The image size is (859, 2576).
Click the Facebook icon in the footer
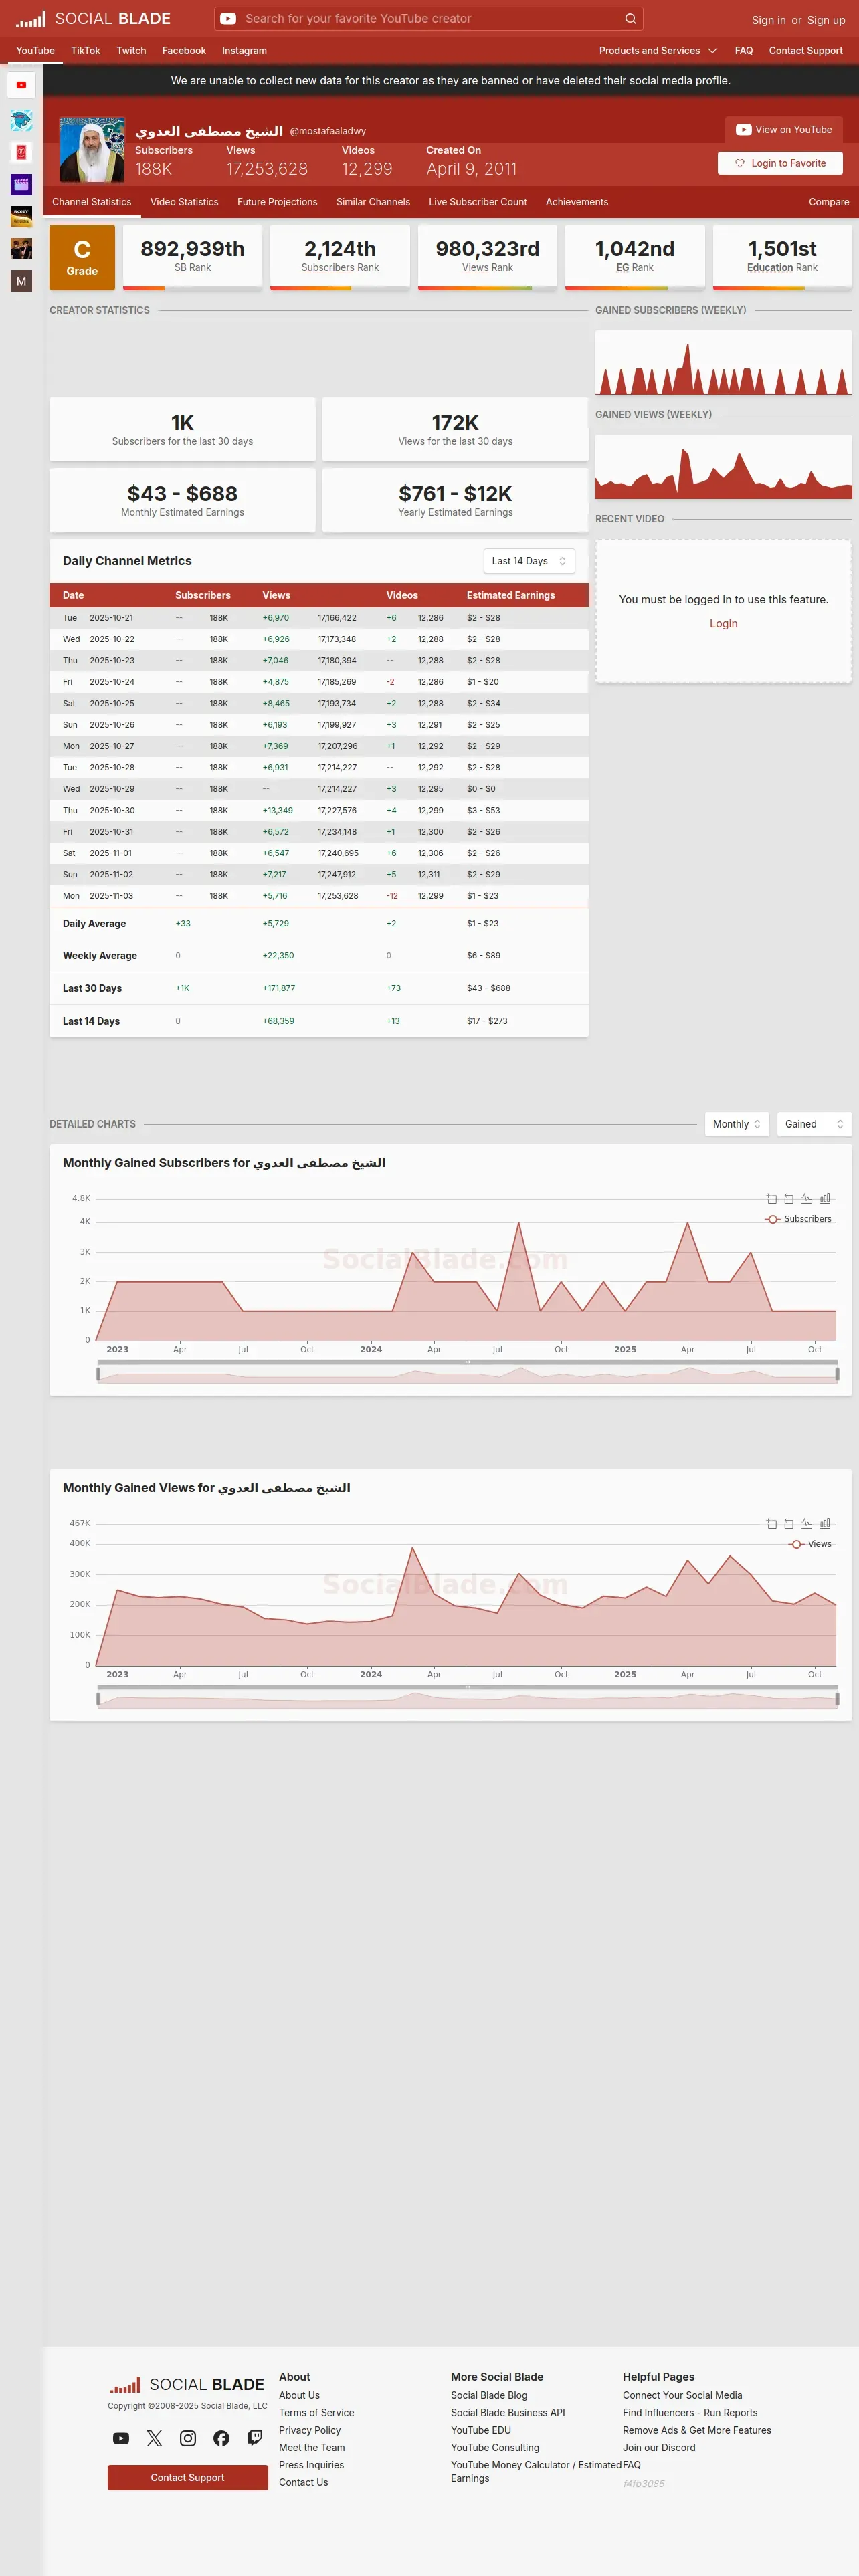tap(221, 2438)
